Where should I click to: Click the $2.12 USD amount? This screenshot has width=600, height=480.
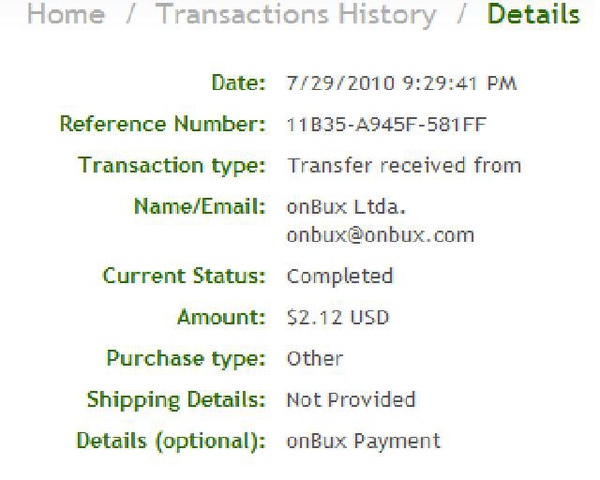coord(338,317)
